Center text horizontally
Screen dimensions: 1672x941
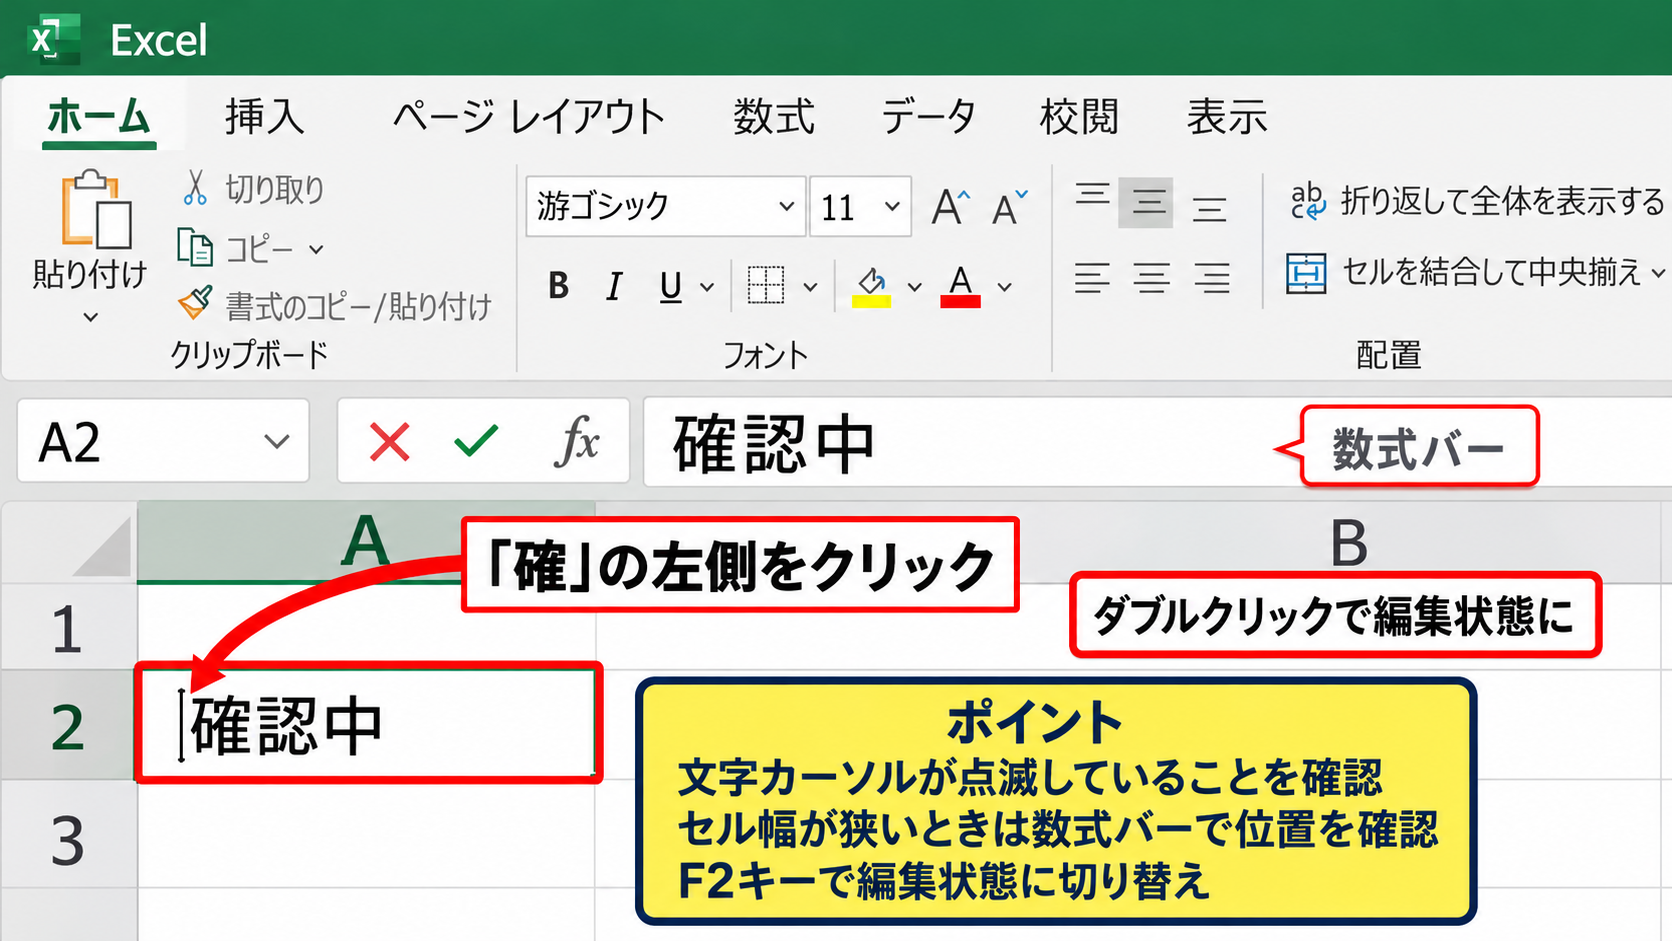pos(1151,277)
